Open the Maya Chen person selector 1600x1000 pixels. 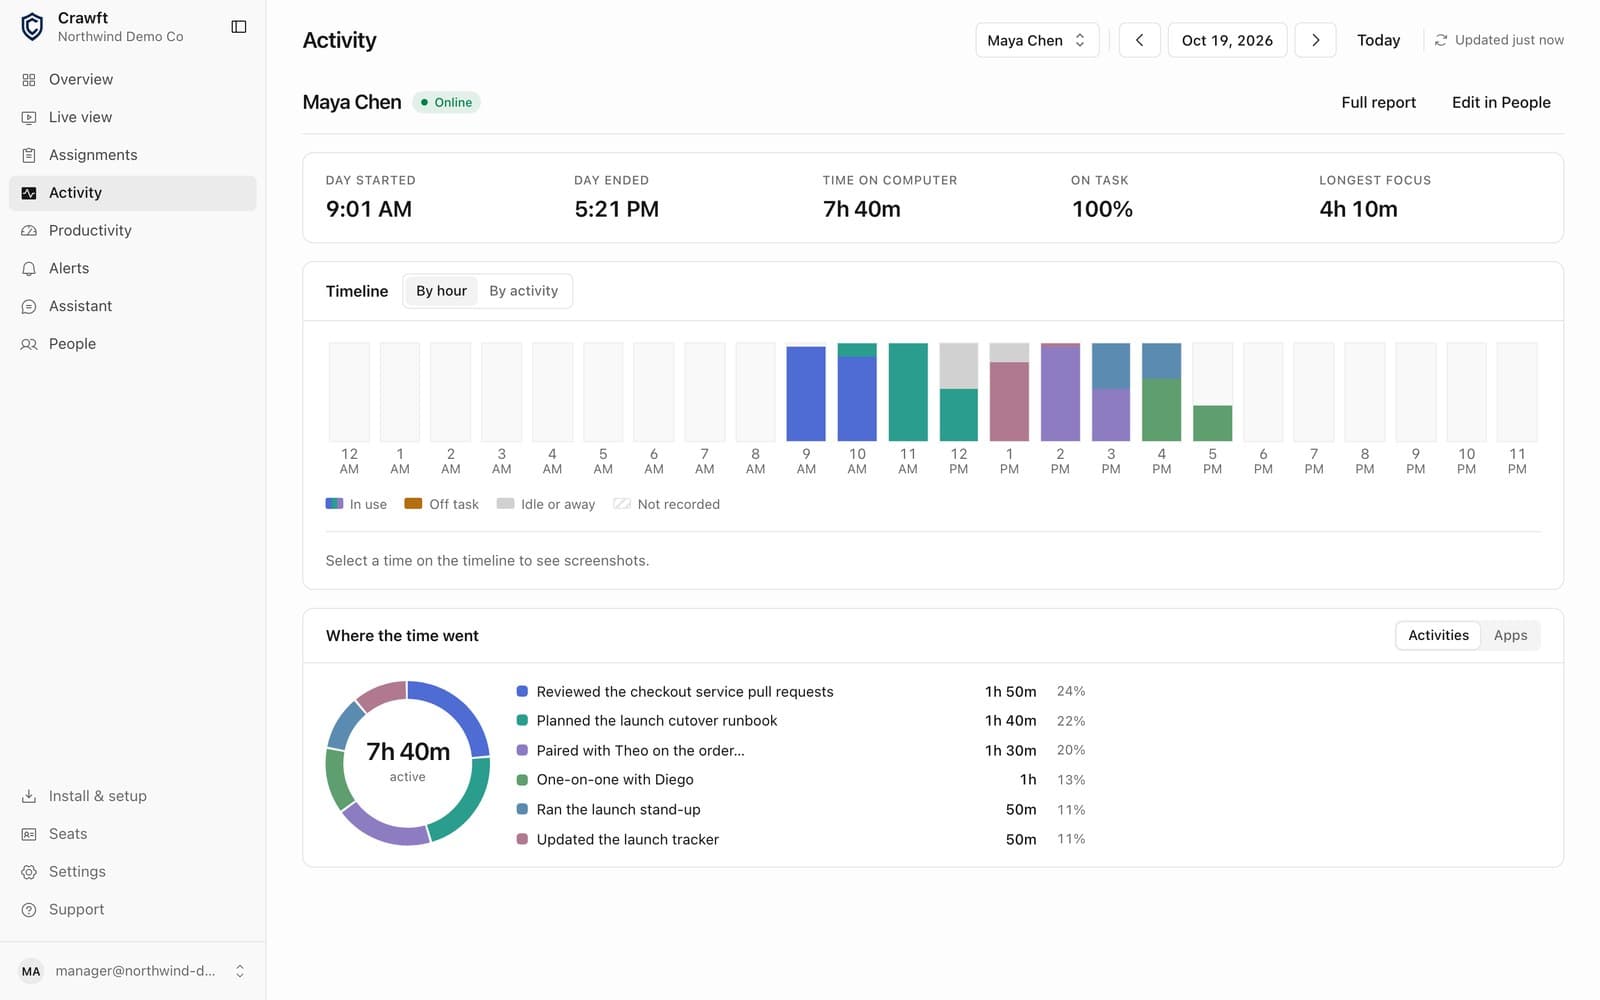1037,40
